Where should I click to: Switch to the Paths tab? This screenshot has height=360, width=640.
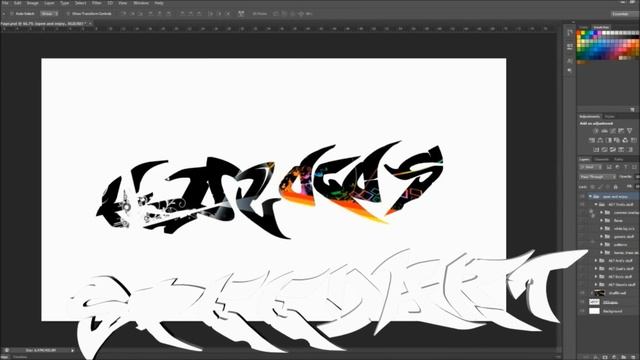pyautogui.click(x=619, y=159)
